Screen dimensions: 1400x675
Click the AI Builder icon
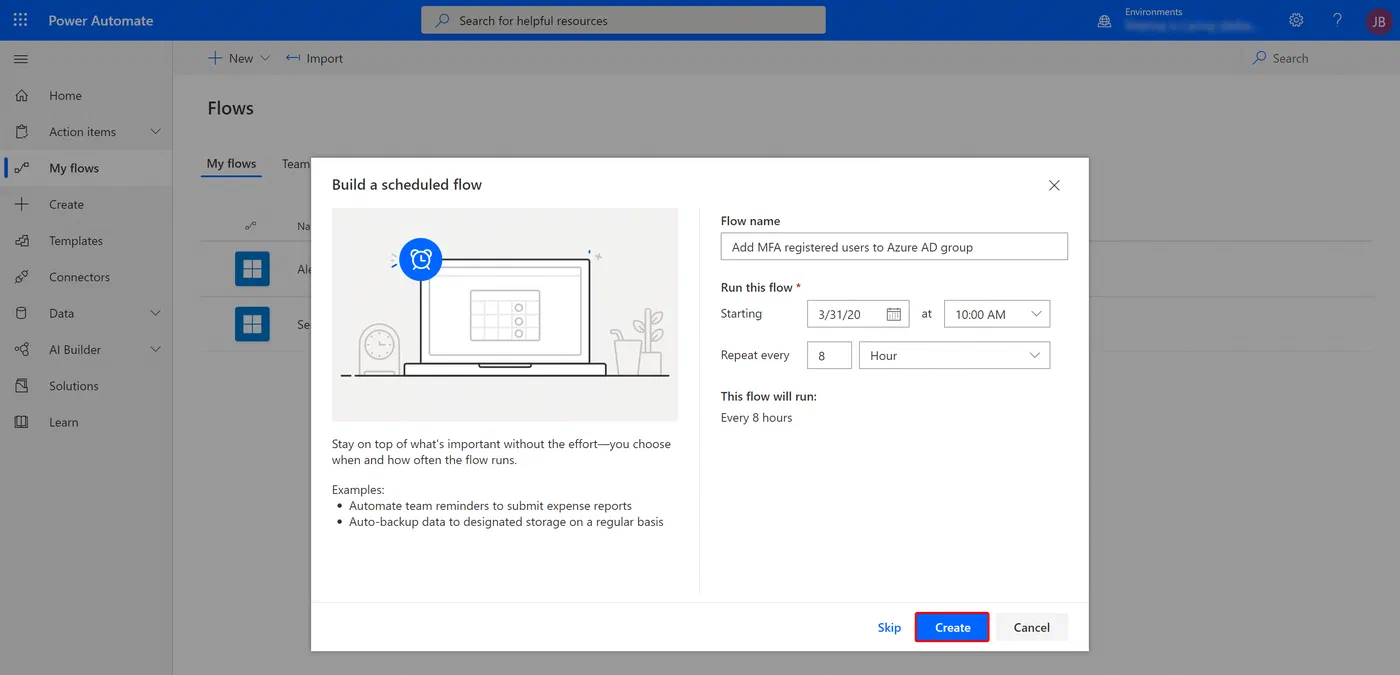(22, 350)
